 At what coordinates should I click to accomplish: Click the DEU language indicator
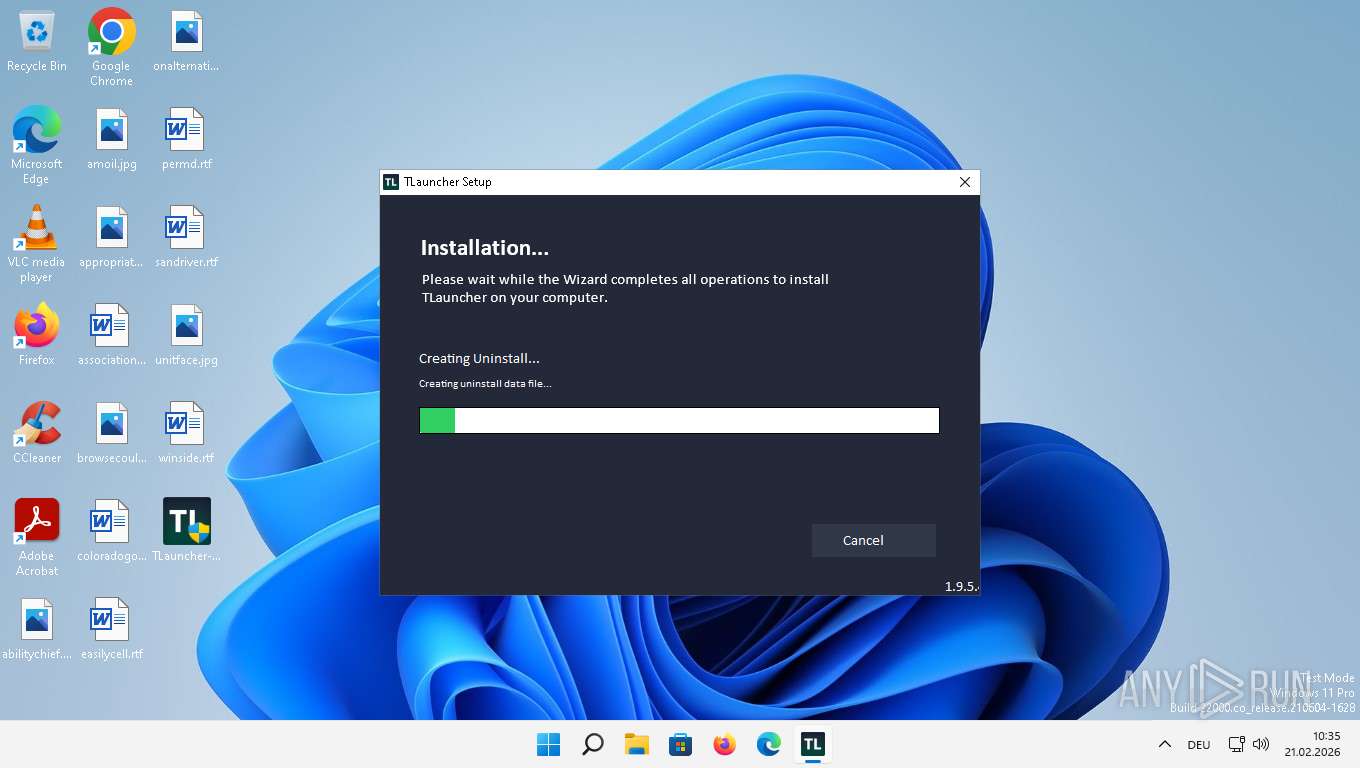(1198, 744)
